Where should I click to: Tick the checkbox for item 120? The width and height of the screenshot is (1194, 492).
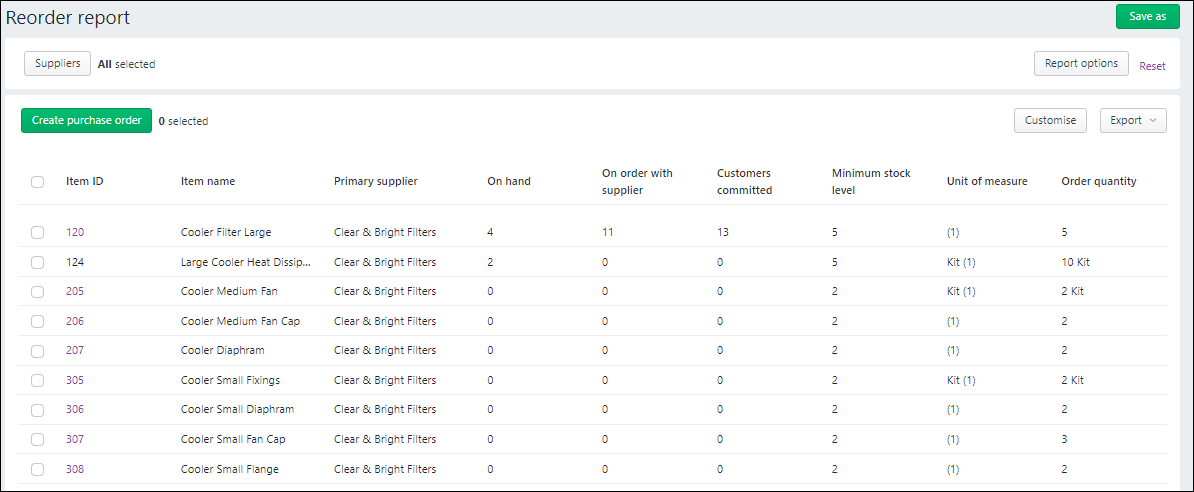[37, 232]
